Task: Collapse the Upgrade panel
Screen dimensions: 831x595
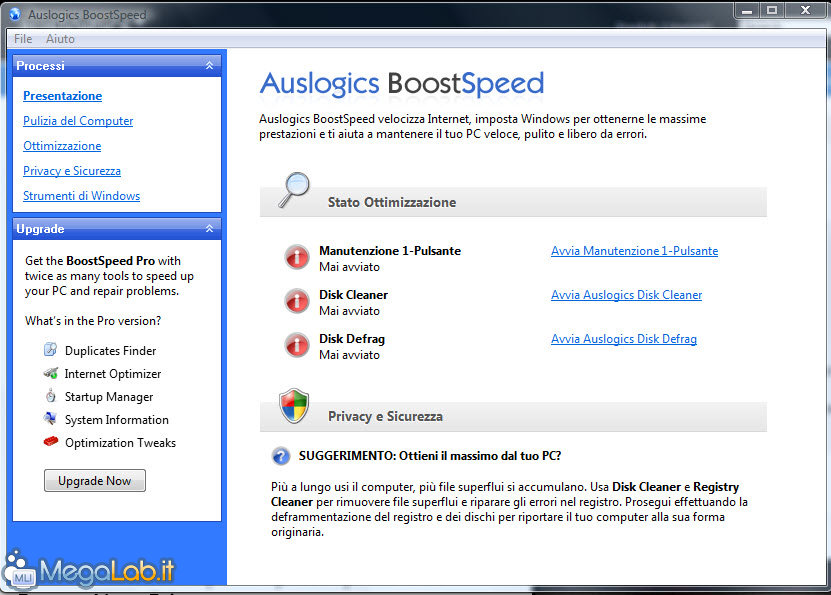Action: (209, 228)
